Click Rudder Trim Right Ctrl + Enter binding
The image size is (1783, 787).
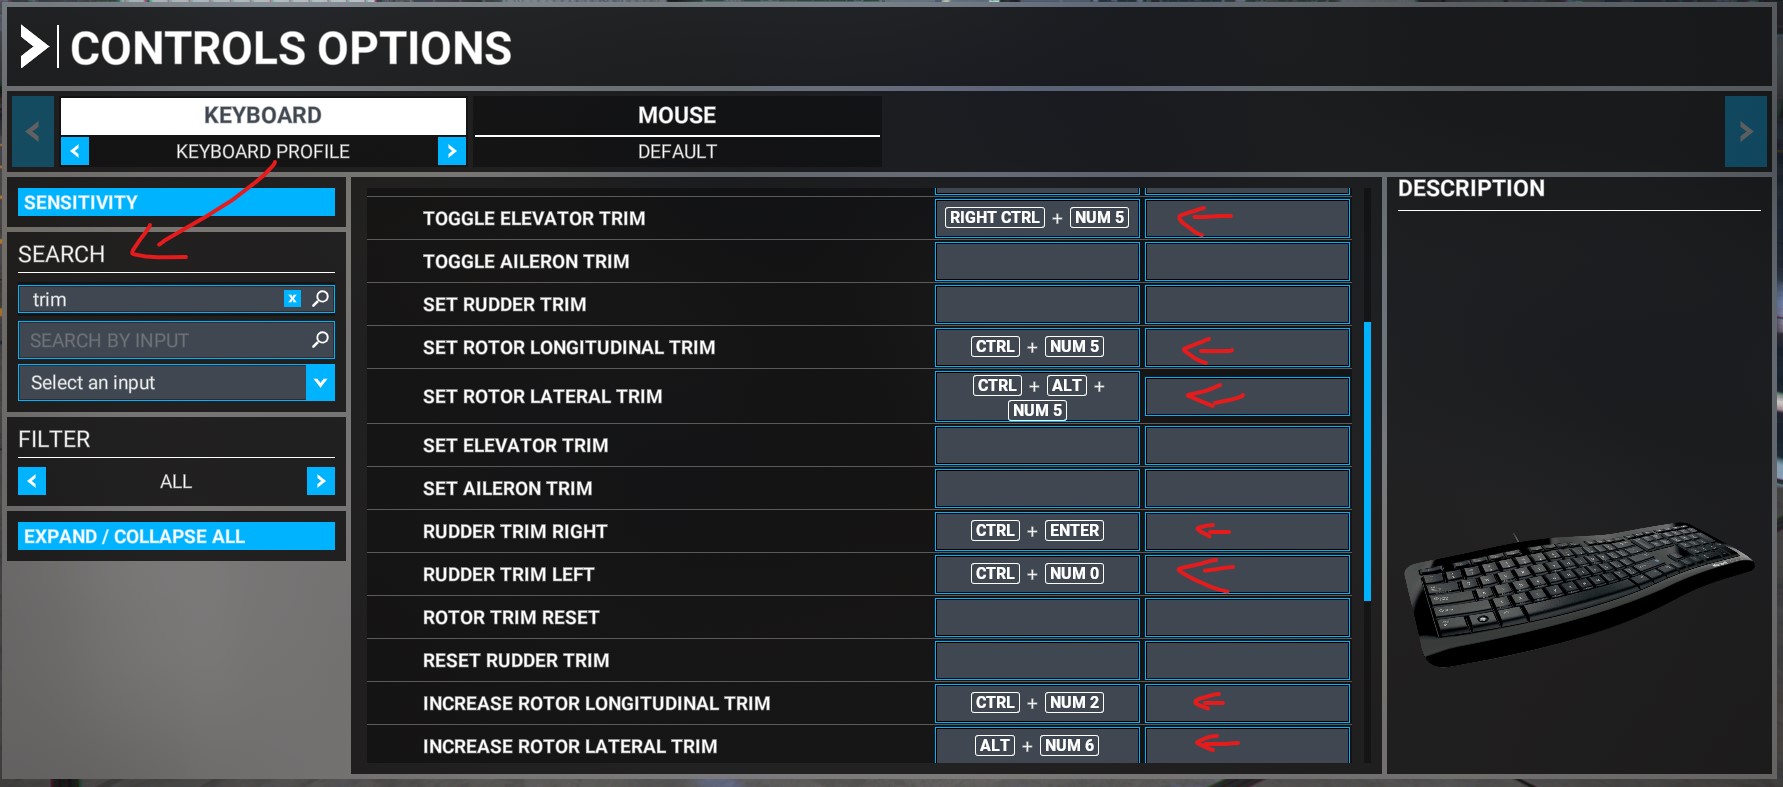click(x=1037, y=531)
